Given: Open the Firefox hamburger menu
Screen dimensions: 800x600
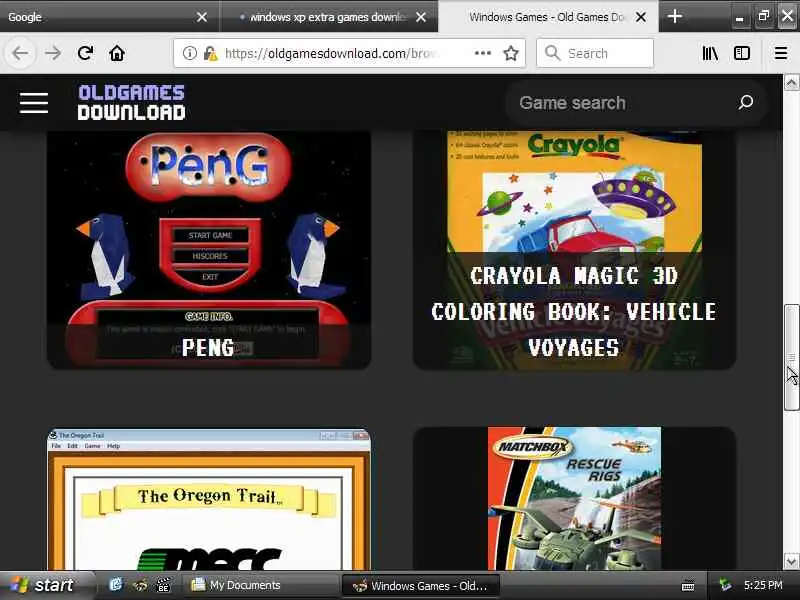Looking at the screenshot, I should [781, 53].
